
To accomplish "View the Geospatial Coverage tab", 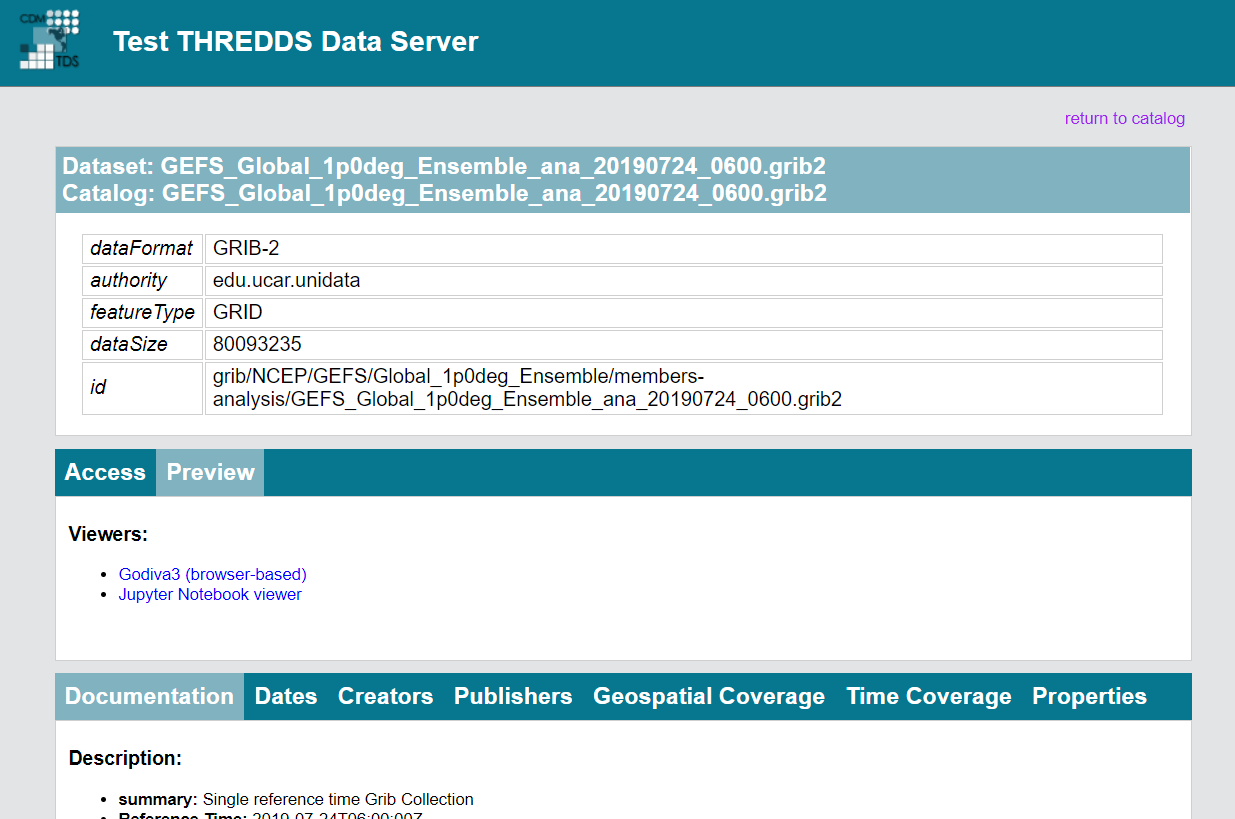I will (709, 696).
